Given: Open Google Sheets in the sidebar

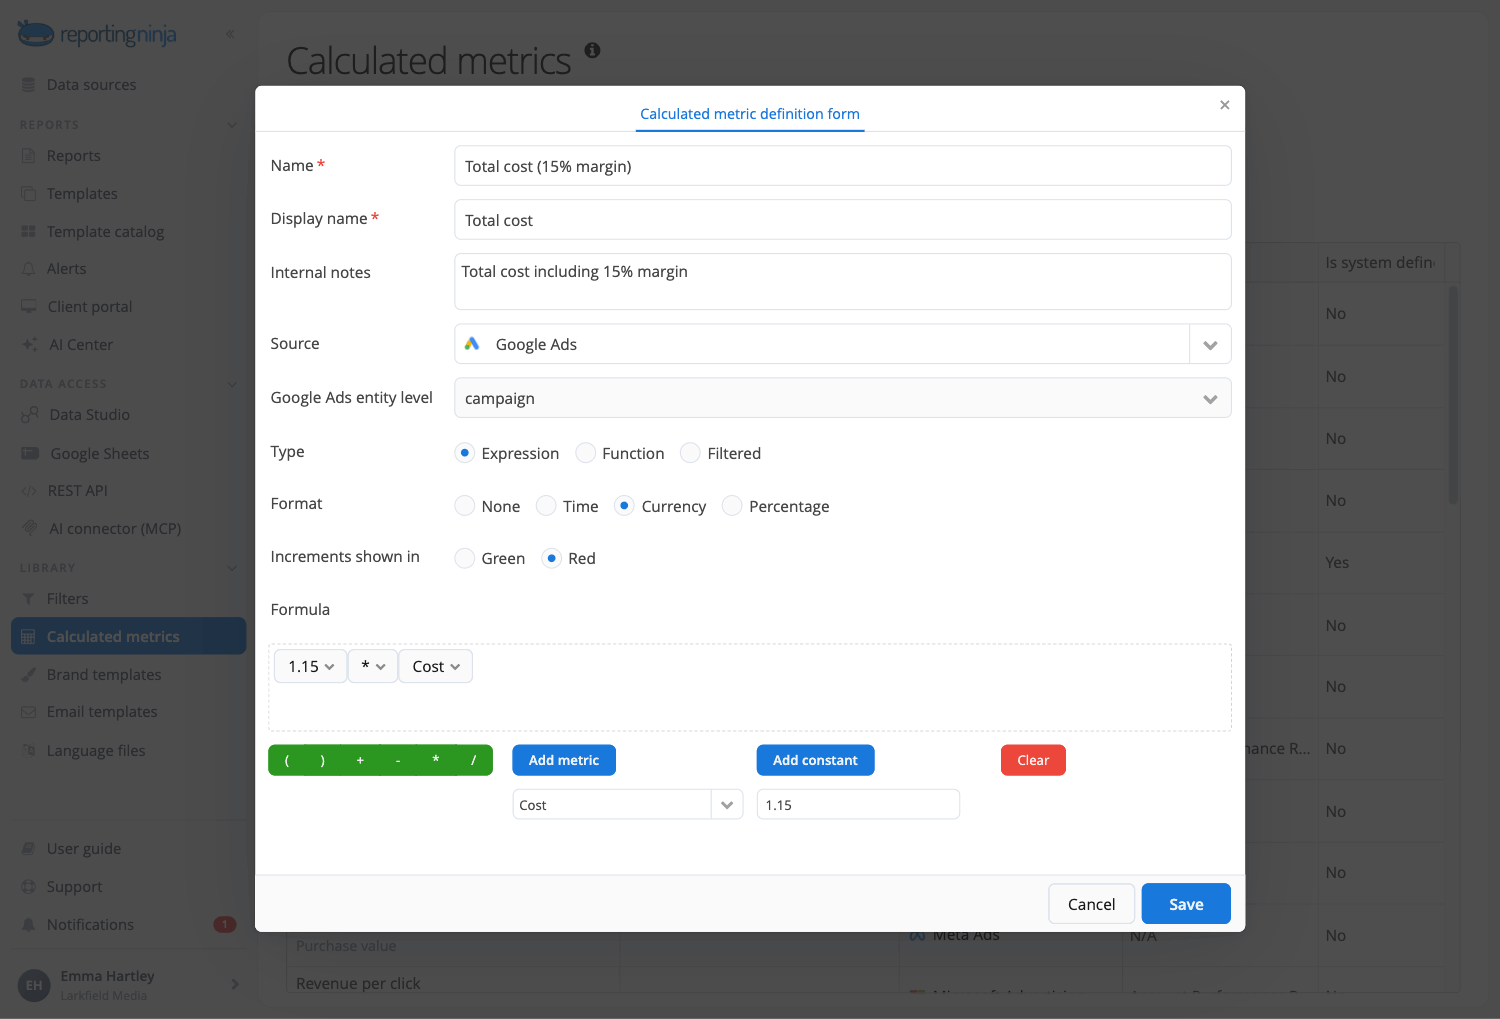Looking at the screenshot, I should click(x=99, y=454).
